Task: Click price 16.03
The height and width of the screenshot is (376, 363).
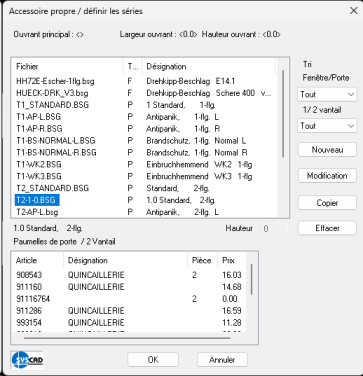Action: click(232, 275)
